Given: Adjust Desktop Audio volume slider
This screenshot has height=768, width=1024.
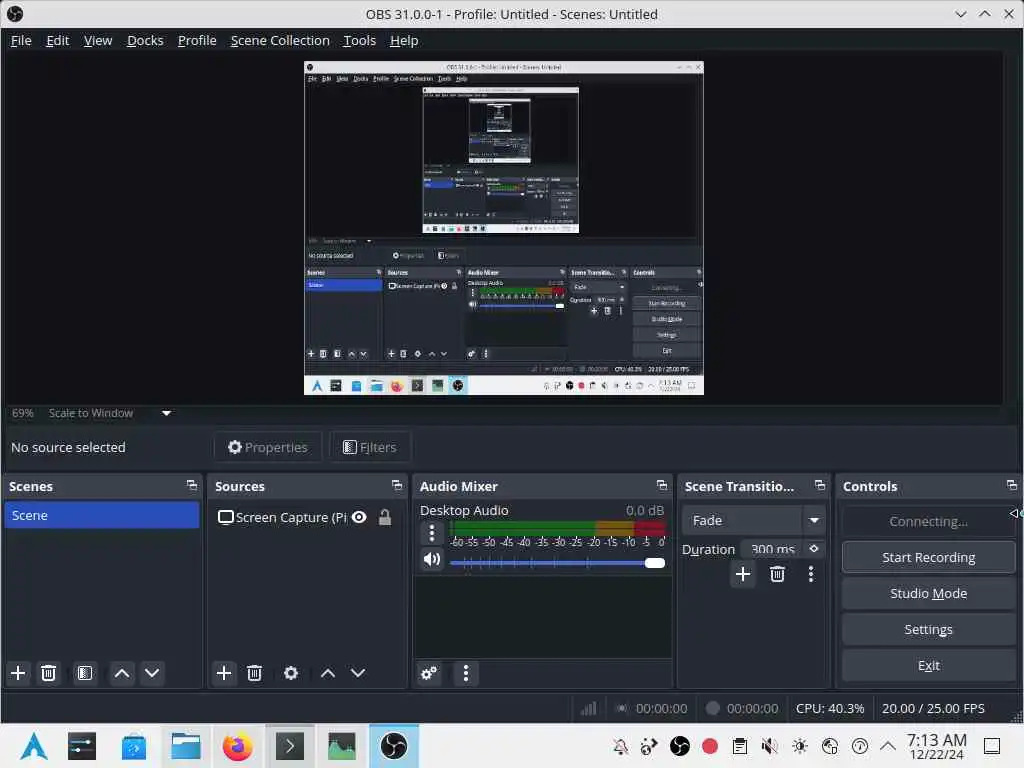Looking at the screenshot, I should pyautogui.click(x=557, y=563).
